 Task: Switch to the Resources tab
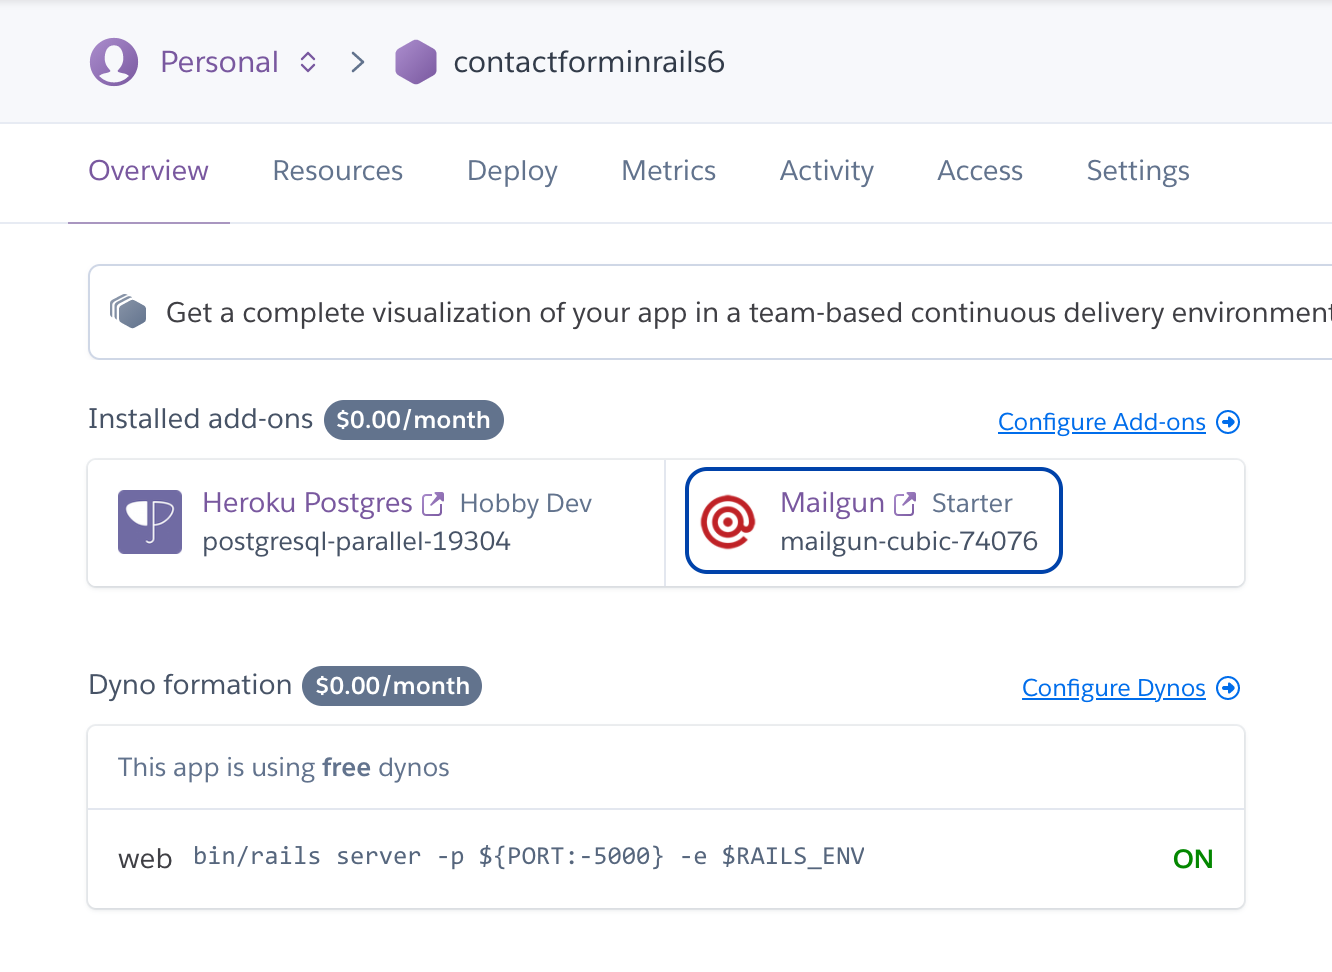tap(338, 171)
